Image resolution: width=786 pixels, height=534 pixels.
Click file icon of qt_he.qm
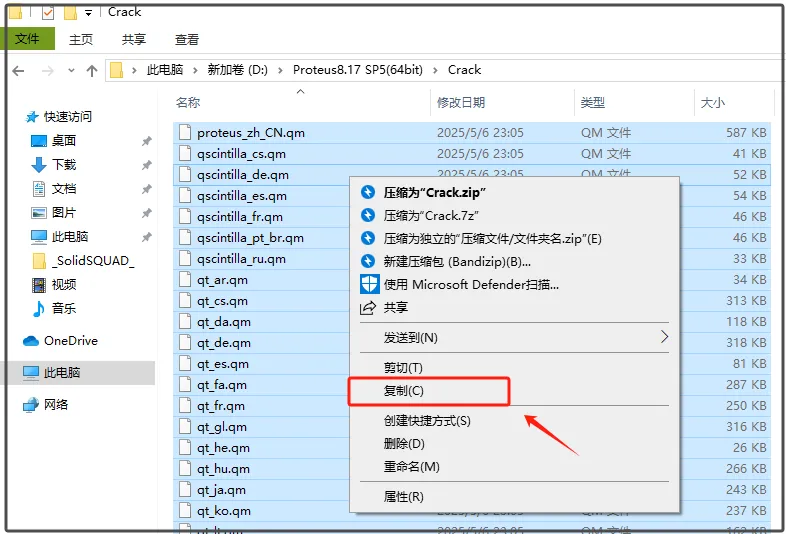coord(185,447)
